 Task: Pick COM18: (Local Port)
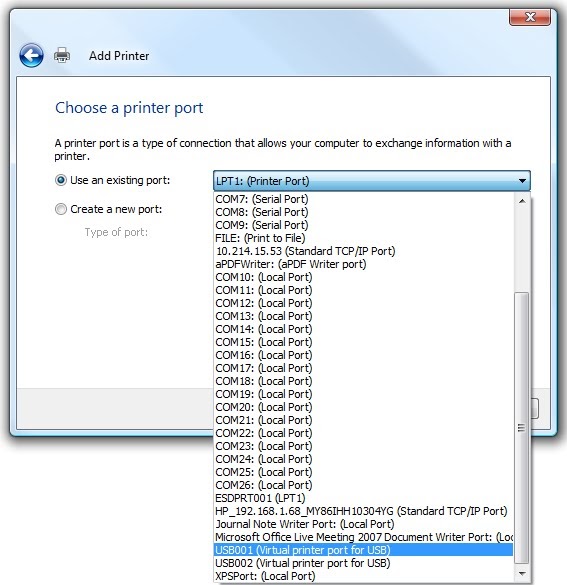click(364, 381)
